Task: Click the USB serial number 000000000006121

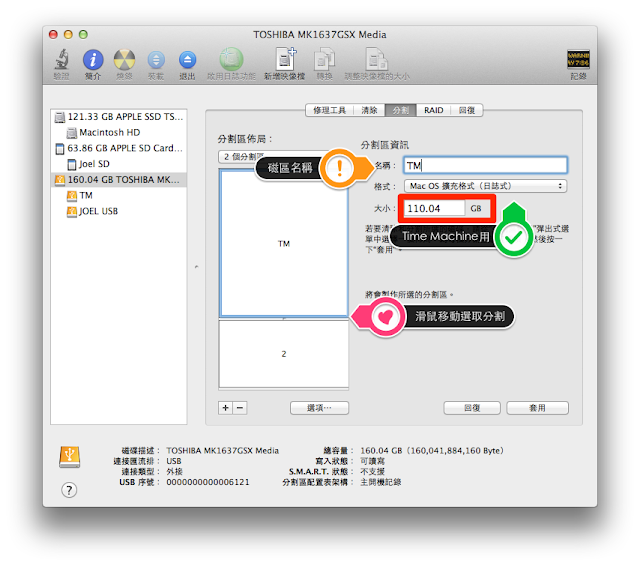Action: [208, 482]
